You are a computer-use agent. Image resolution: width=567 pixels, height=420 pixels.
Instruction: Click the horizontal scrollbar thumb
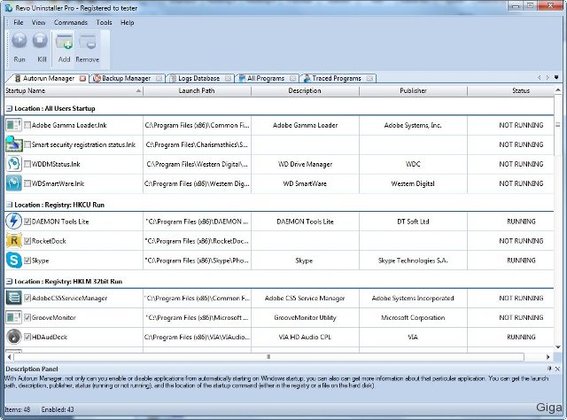pos(269,357)
